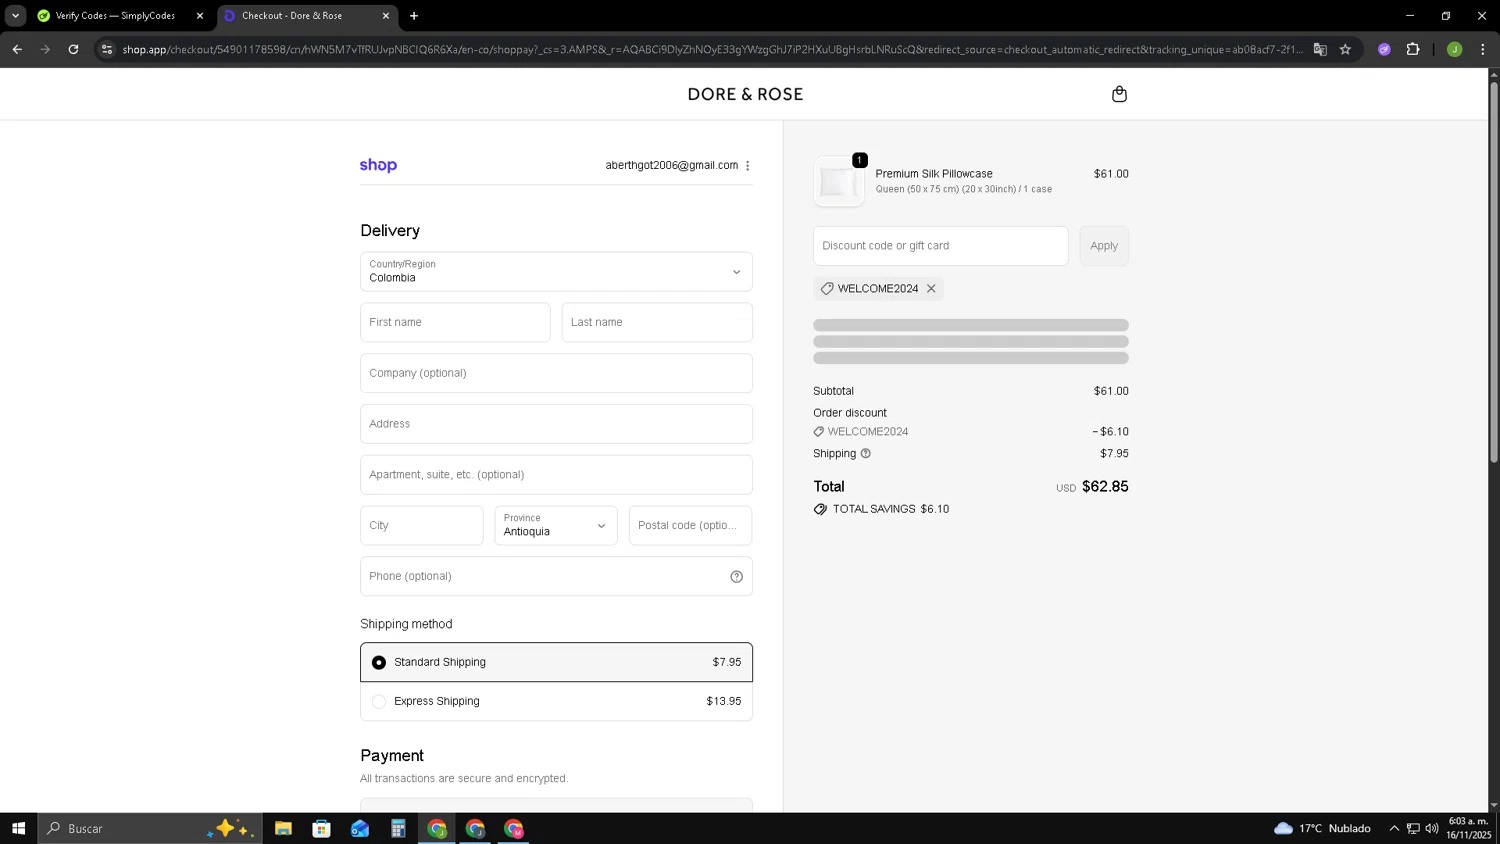
Task: Open a new browser tab
Action: click(414, 16)
